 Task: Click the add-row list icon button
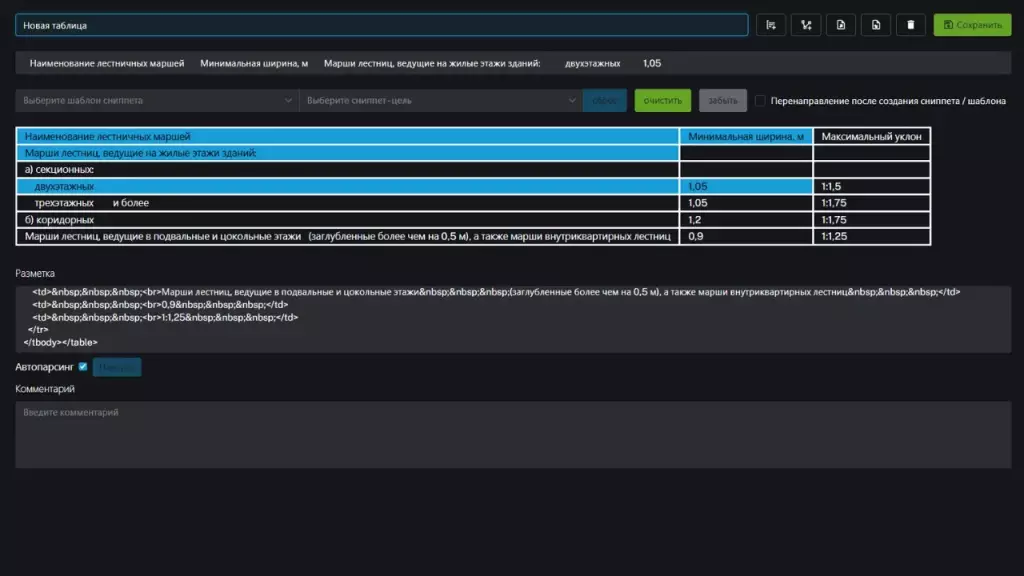[771, 25]
